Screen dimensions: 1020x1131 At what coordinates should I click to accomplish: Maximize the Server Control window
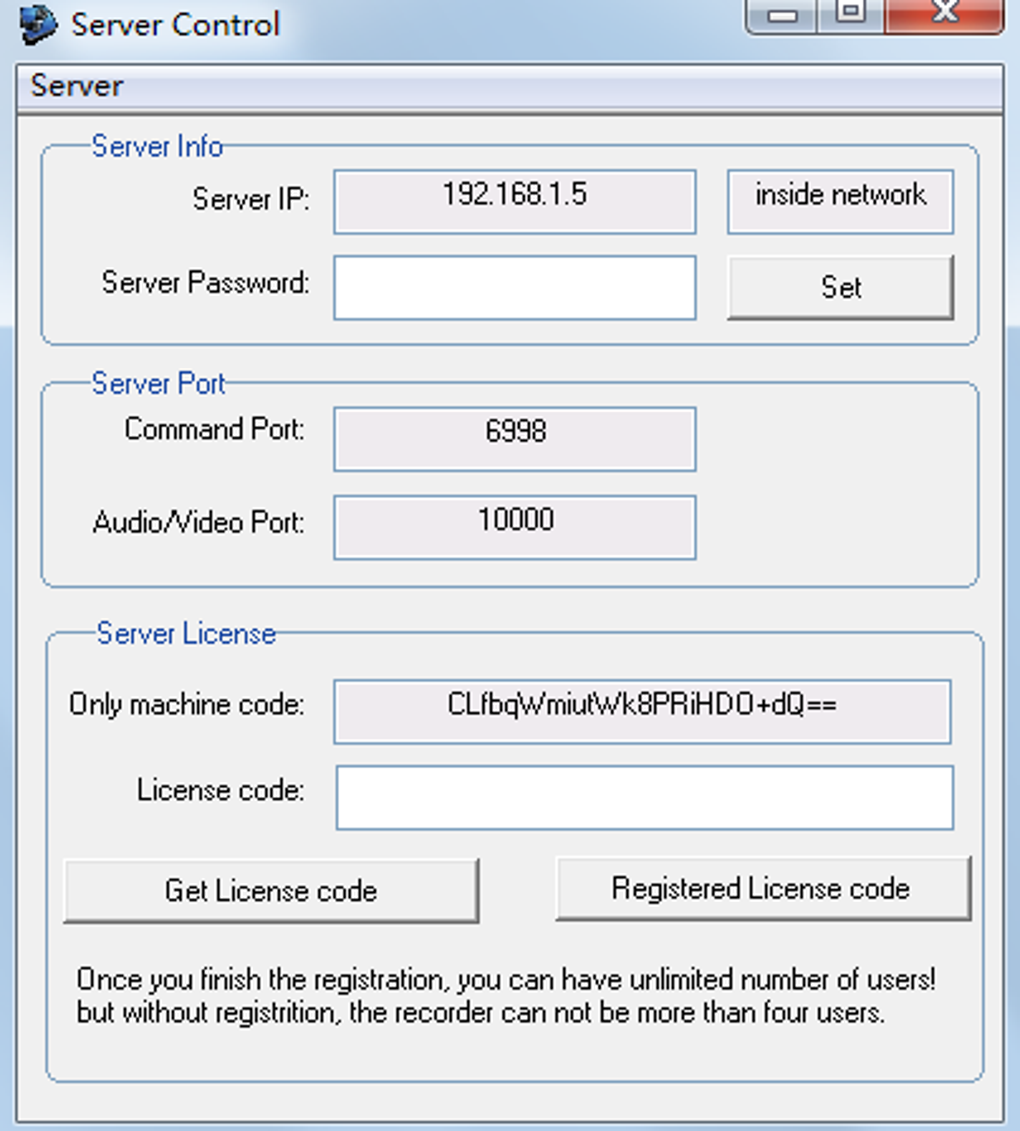(x=851, y=15)
